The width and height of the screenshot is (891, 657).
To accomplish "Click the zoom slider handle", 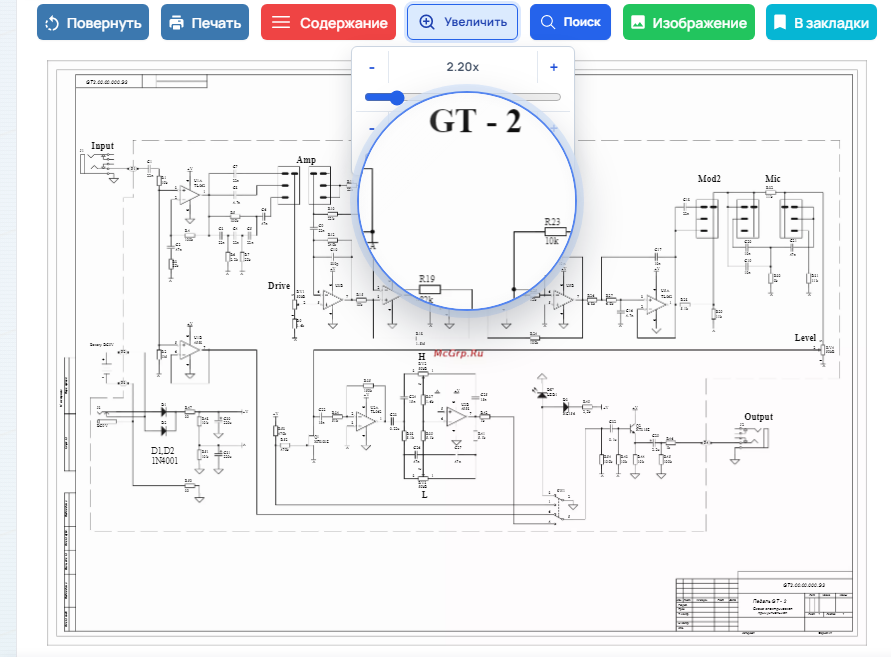I will [x=397, y=98].
